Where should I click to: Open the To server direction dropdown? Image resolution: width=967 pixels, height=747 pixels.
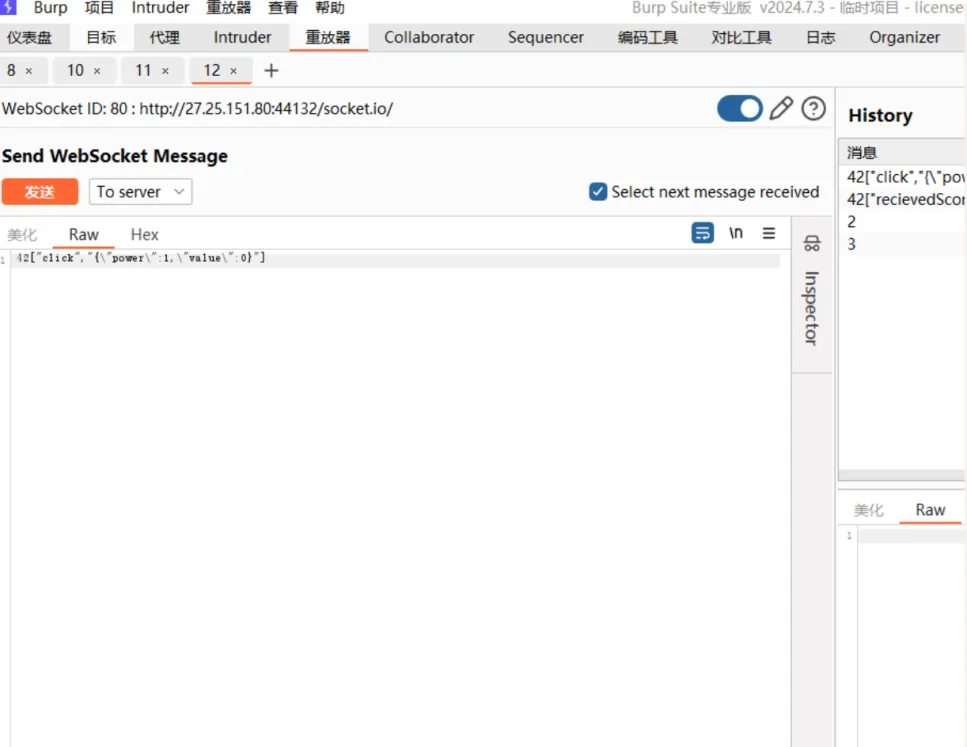pyautogui.click(x=141, y=192)
